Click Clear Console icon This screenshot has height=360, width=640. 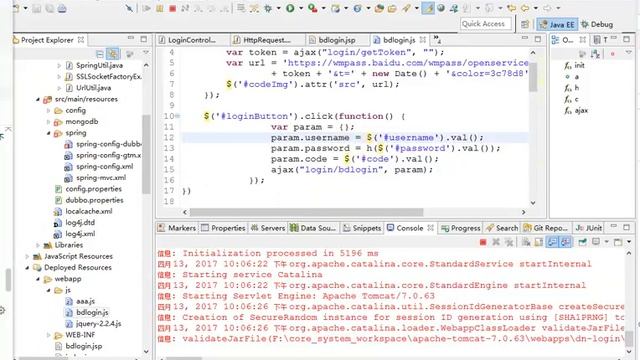click(x=526, y=242)
